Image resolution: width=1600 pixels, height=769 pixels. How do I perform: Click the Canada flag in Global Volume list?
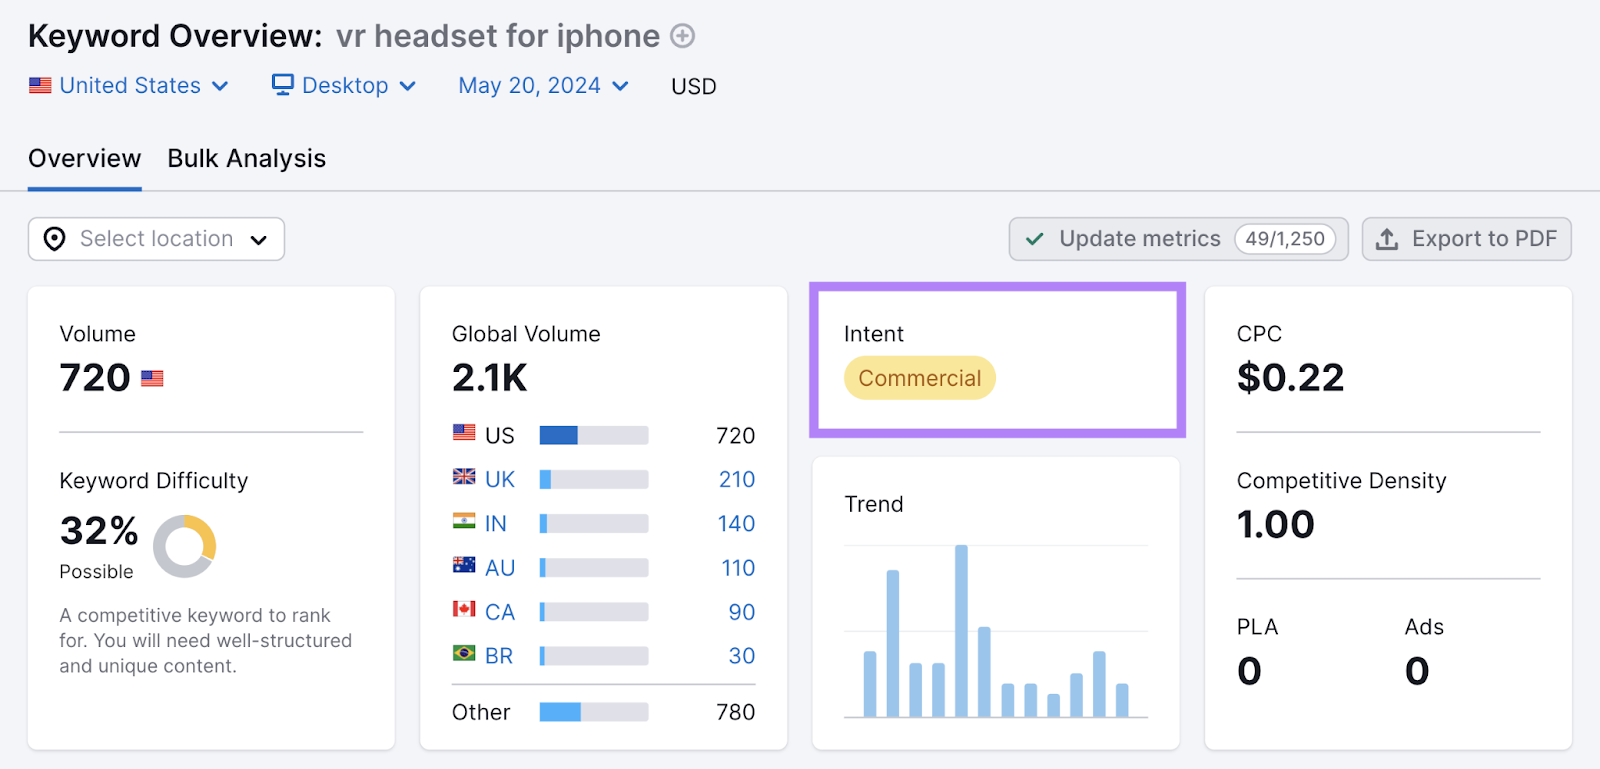[464, 611]
